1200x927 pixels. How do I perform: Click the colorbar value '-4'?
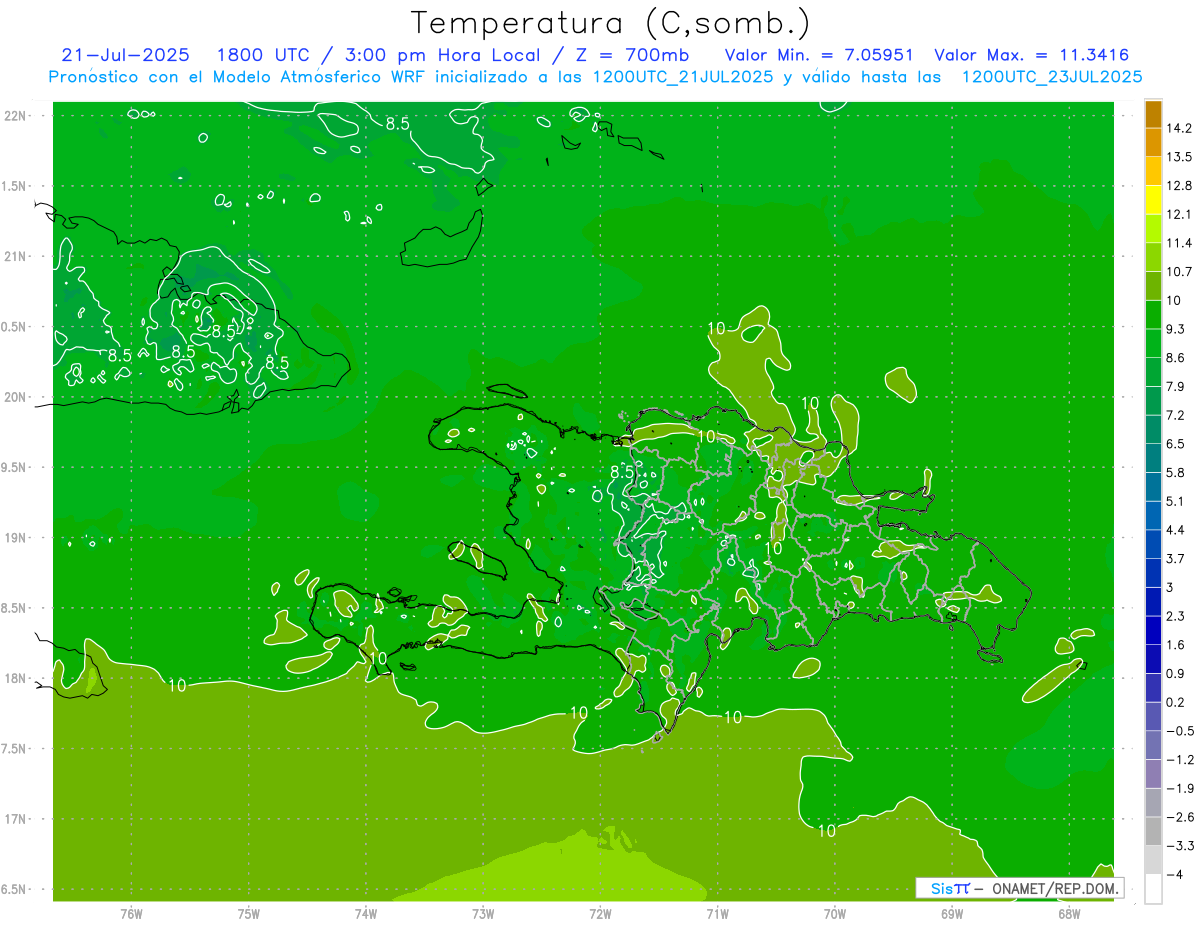pyautogui.click(x=1175, y=875)
